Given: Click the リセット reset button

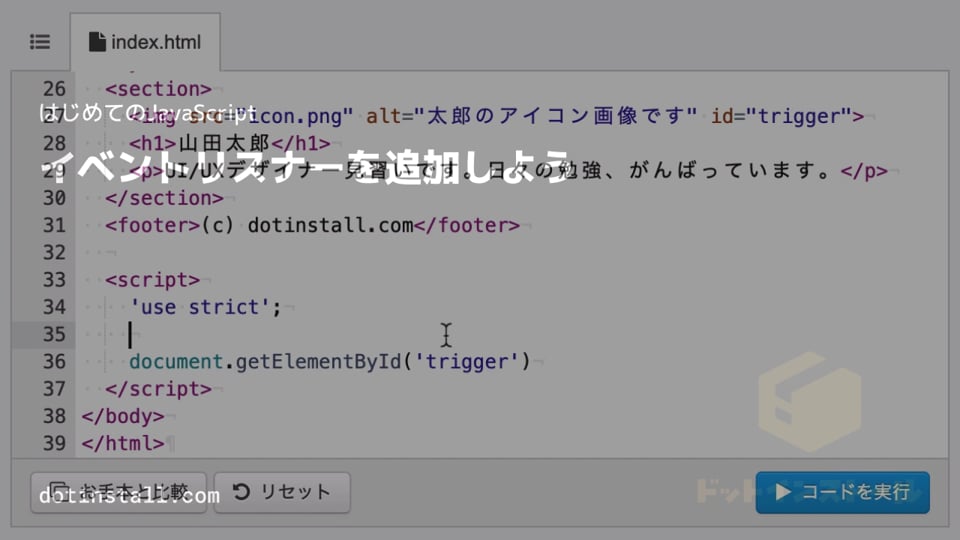Looking at the screenshot, I should pyautogui.click(x=282, y=492).
